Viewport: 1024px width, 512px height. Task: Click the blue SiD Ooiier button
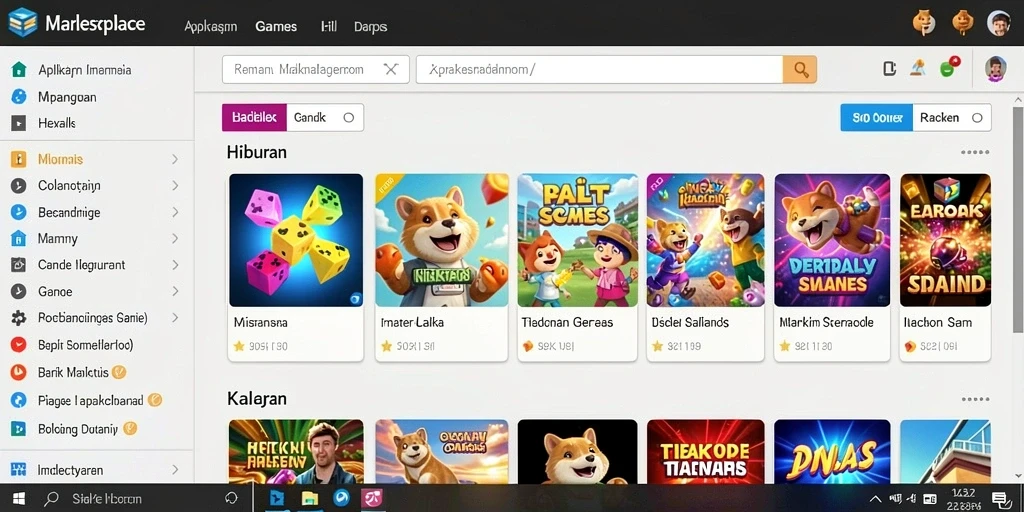coord(876,118)
